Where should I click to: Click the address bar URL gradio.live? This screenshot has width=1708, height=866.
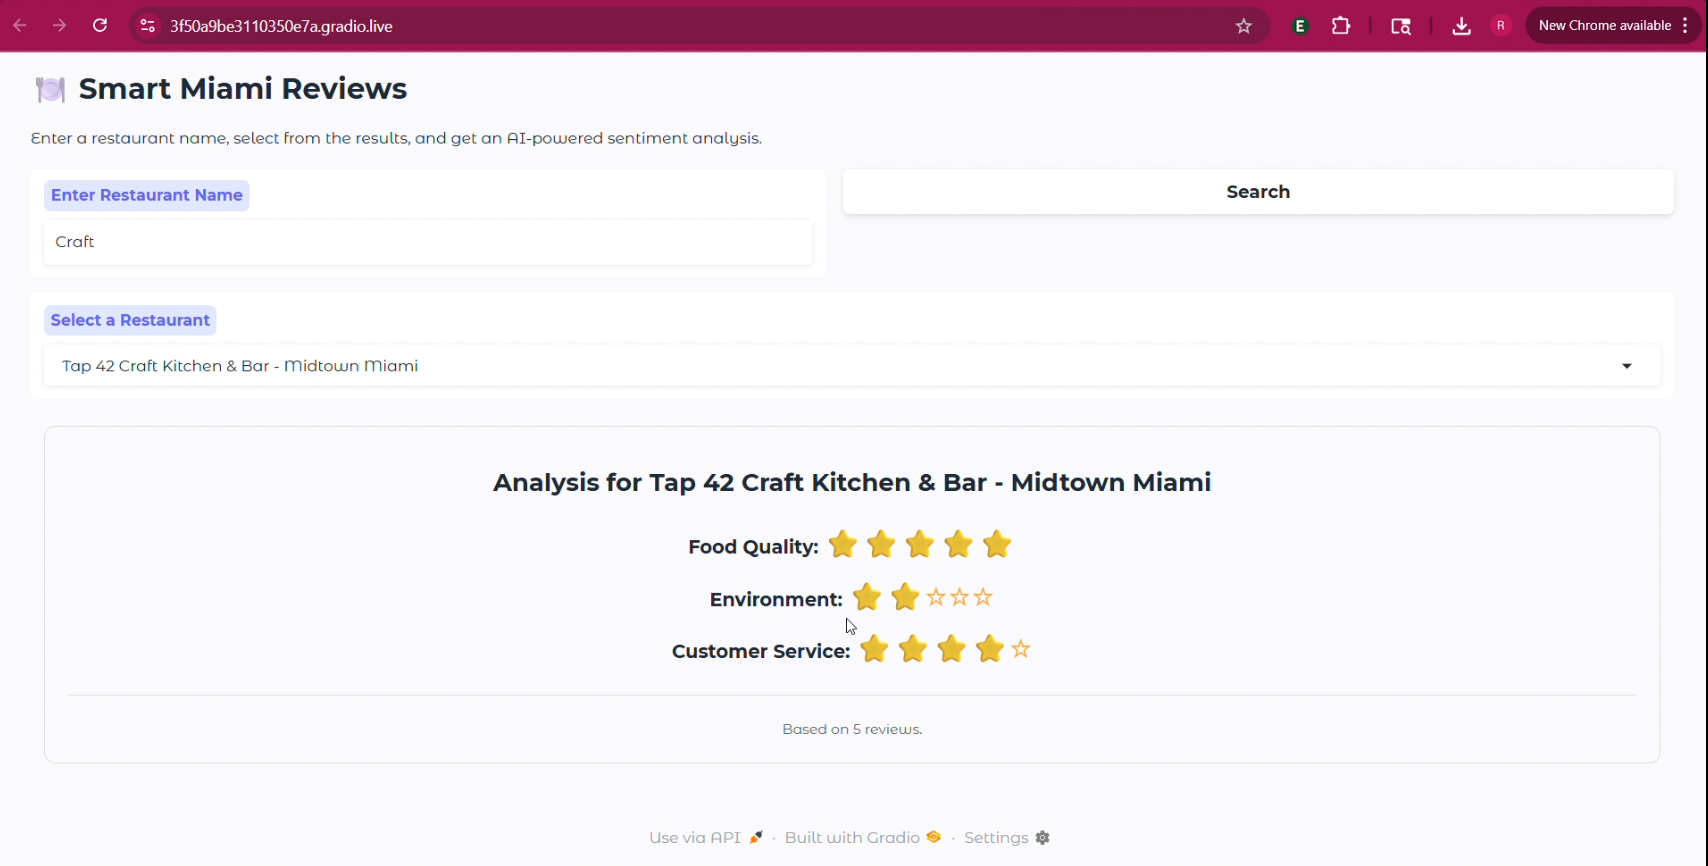click(x=281, y=26)
